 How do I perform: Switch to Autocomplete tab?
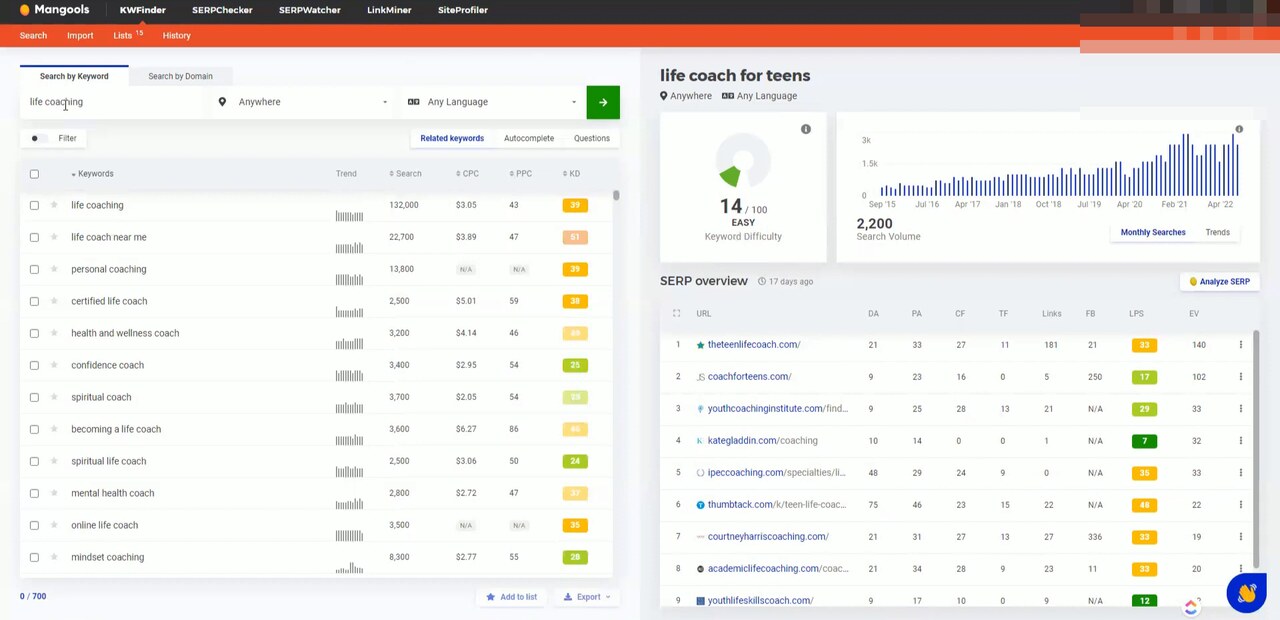(529, 138)
